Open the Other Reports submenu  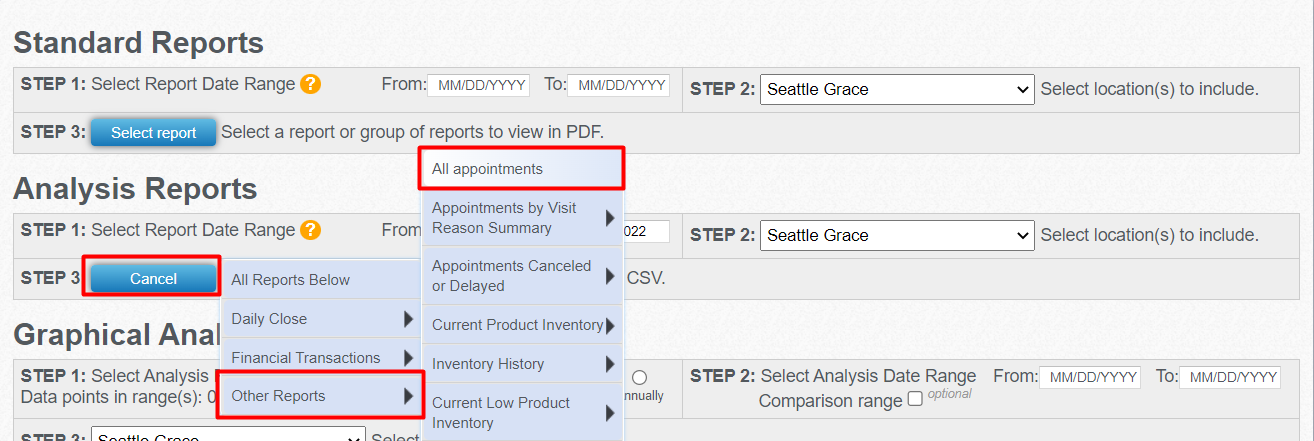pos(321,396)
